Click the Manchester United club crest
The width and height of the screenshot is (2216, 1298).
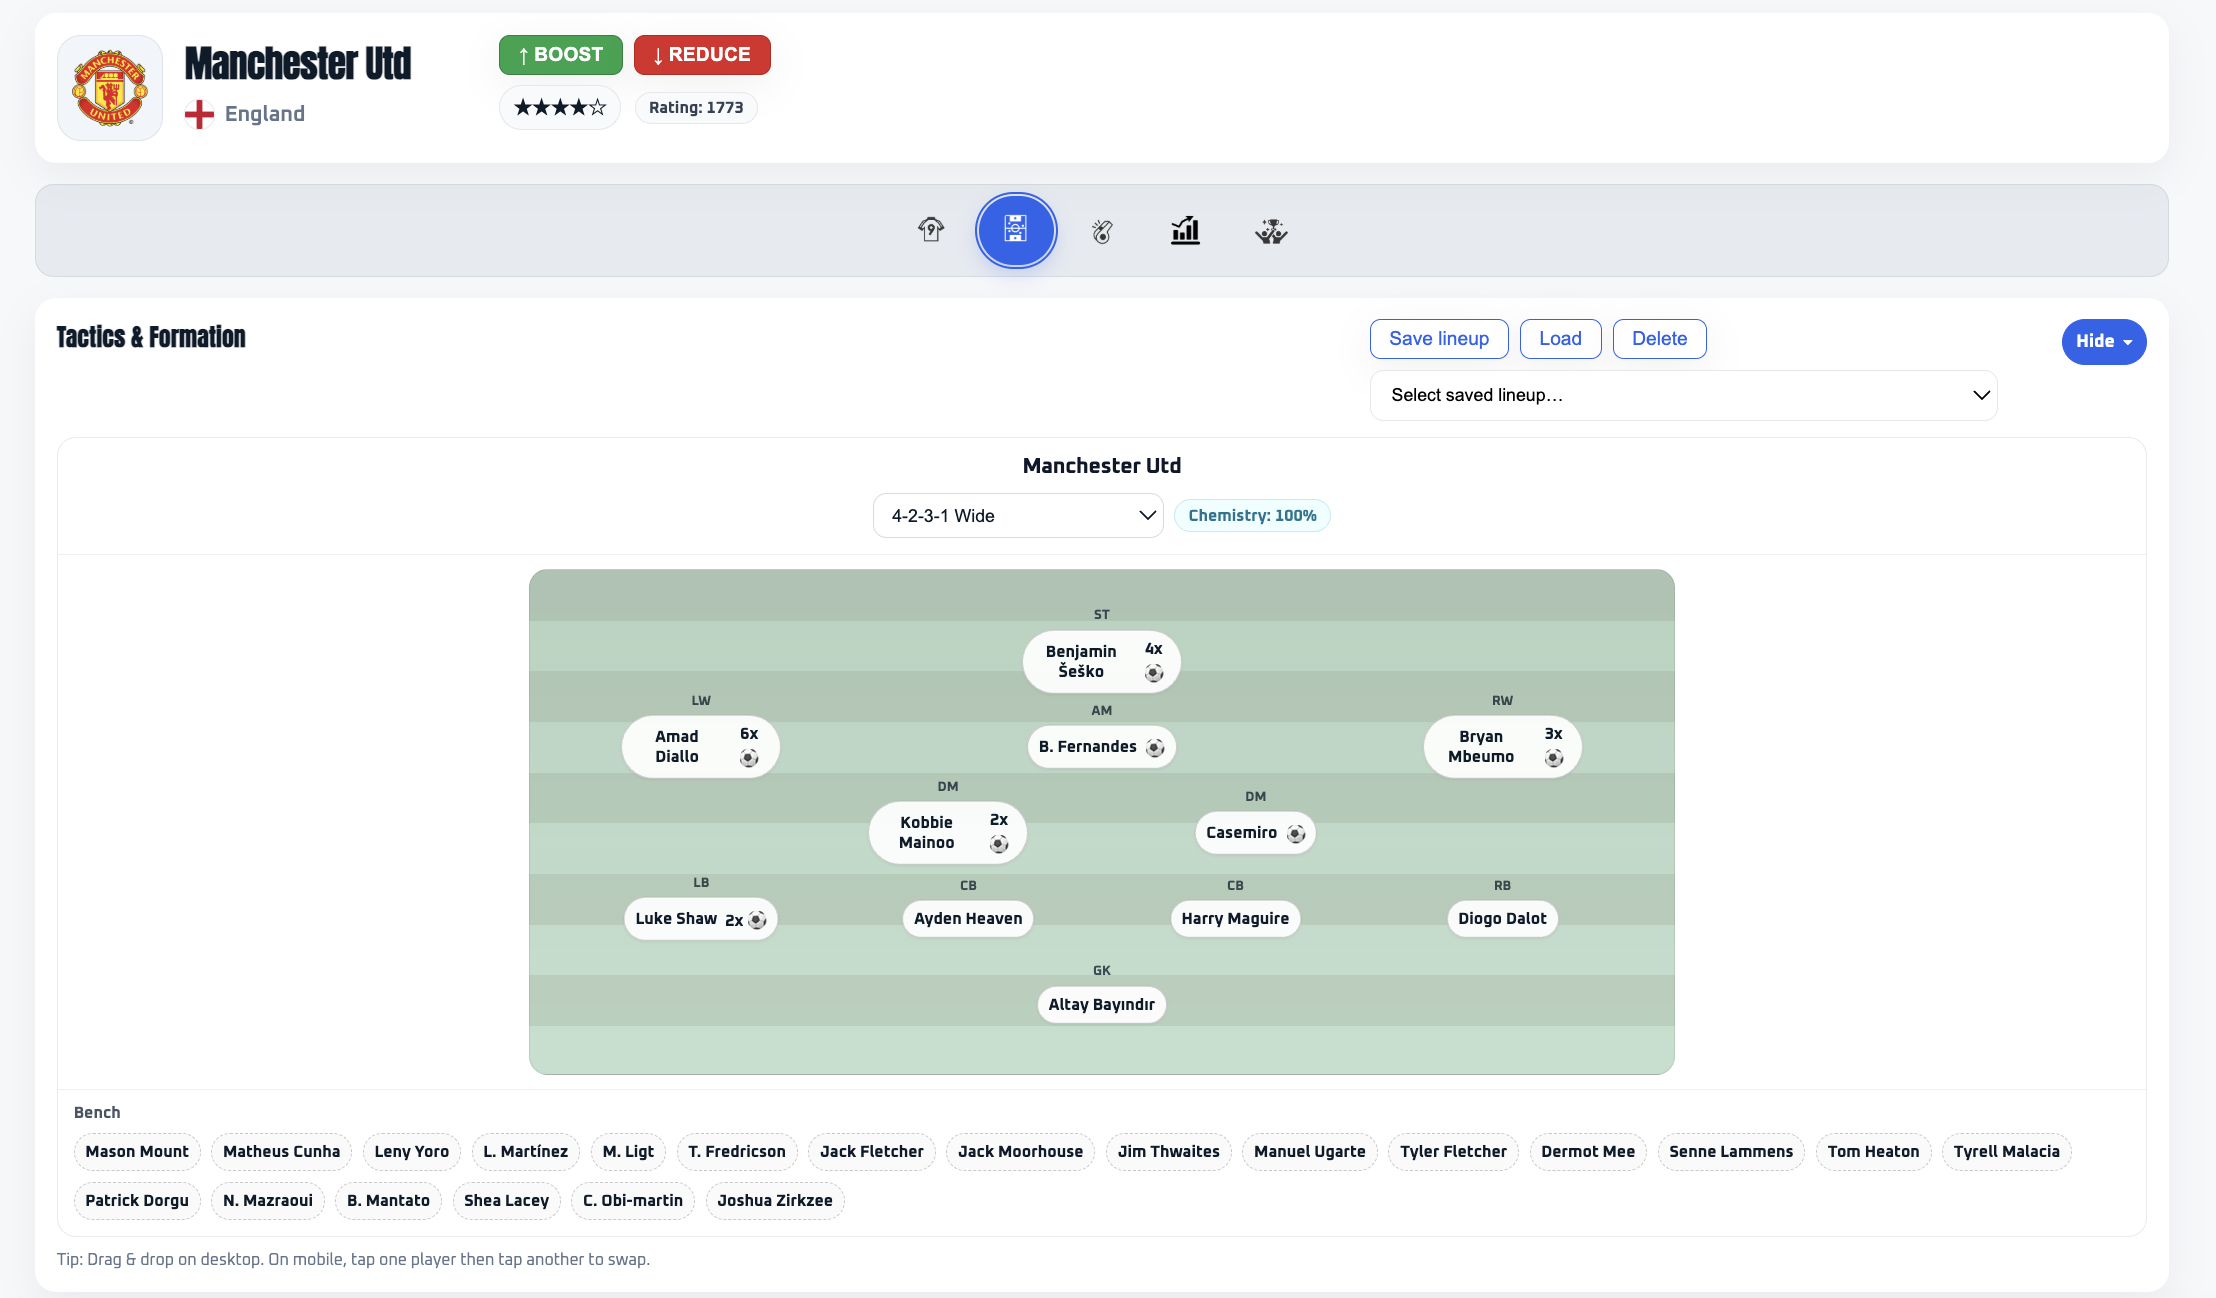[x=110, y=88]
